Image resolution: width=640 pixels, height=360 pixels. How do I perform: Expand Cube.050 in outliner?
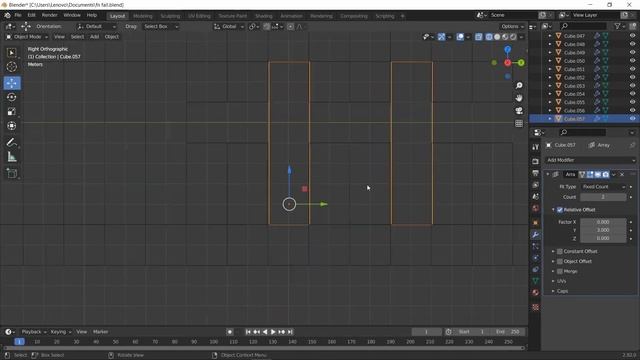tap(550, 61)
